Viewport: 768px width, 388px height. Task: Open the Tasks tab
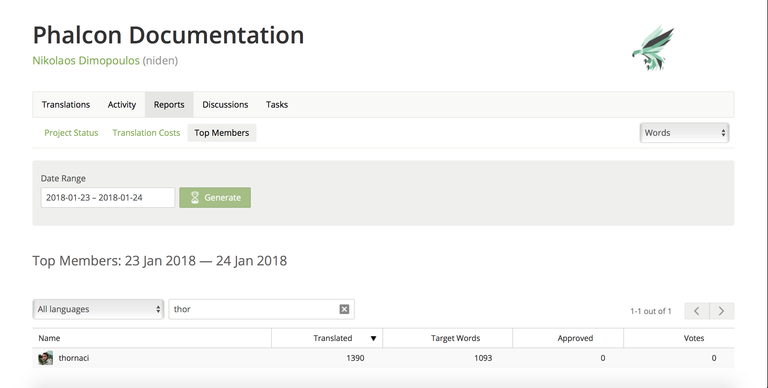pos(277,104)
